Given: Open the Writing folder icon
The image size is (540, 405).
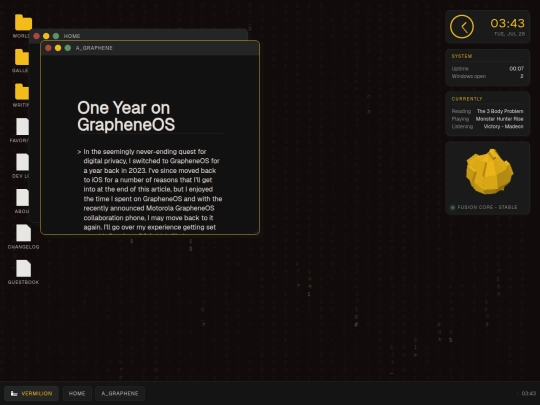Looking at the screenshot, I should (x=21, y=92).
